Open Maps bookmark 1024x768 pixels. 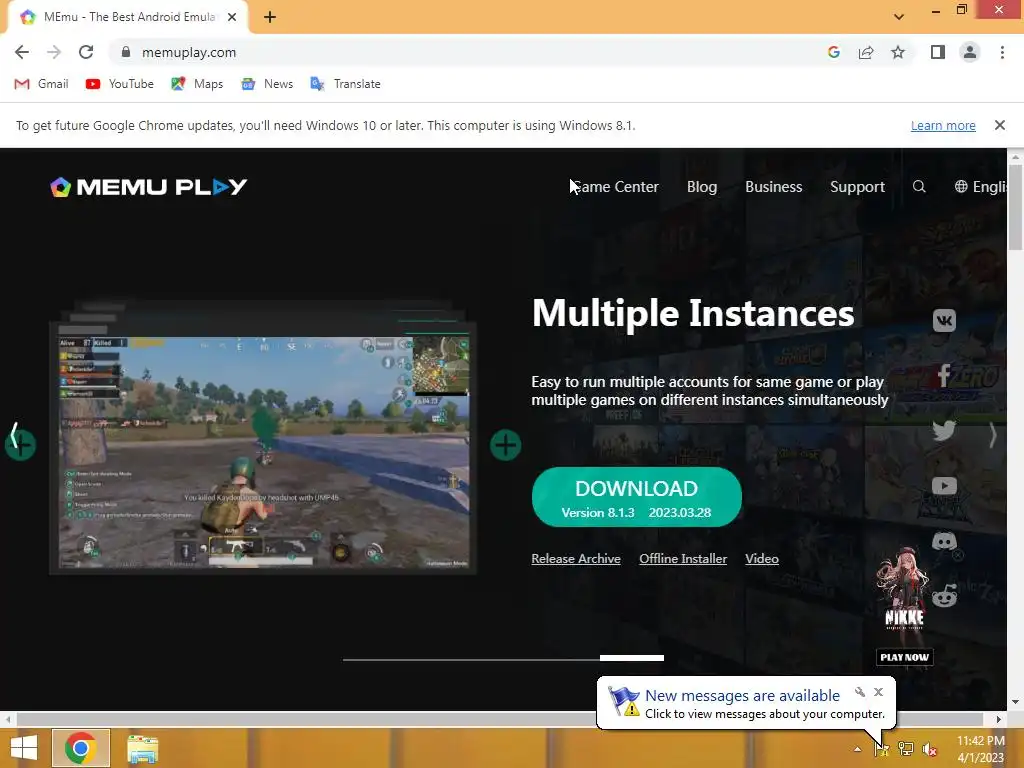click(197, 84)
